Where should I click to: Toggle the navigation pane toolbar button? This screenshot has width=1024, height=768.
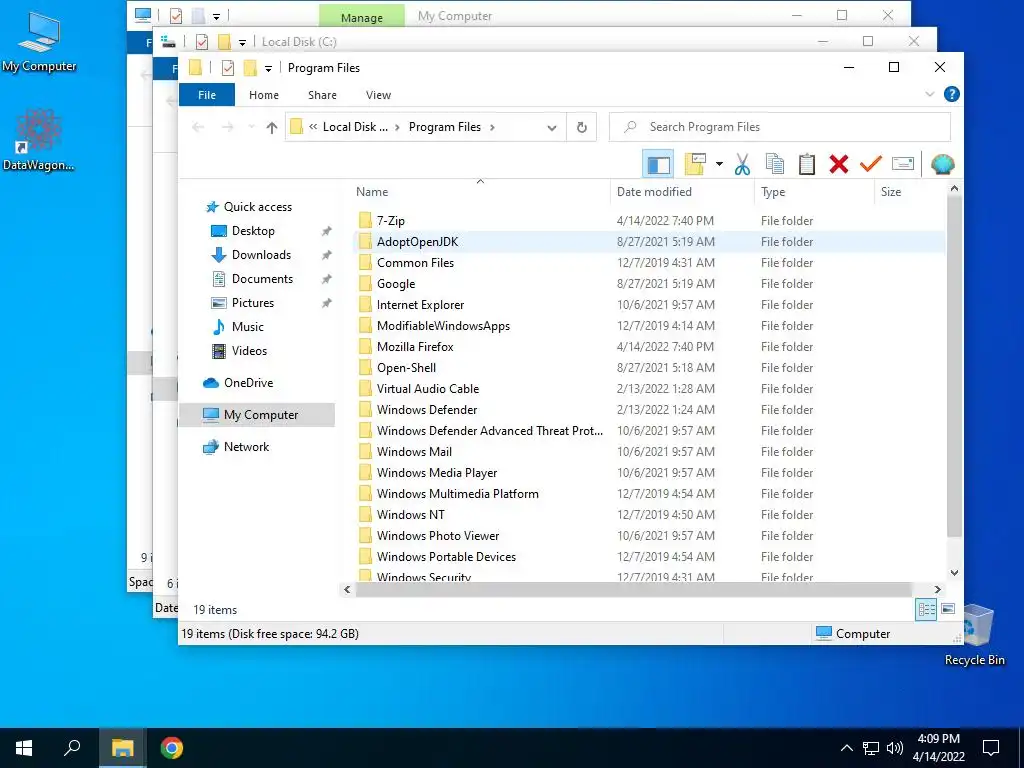tap(658, 164)
